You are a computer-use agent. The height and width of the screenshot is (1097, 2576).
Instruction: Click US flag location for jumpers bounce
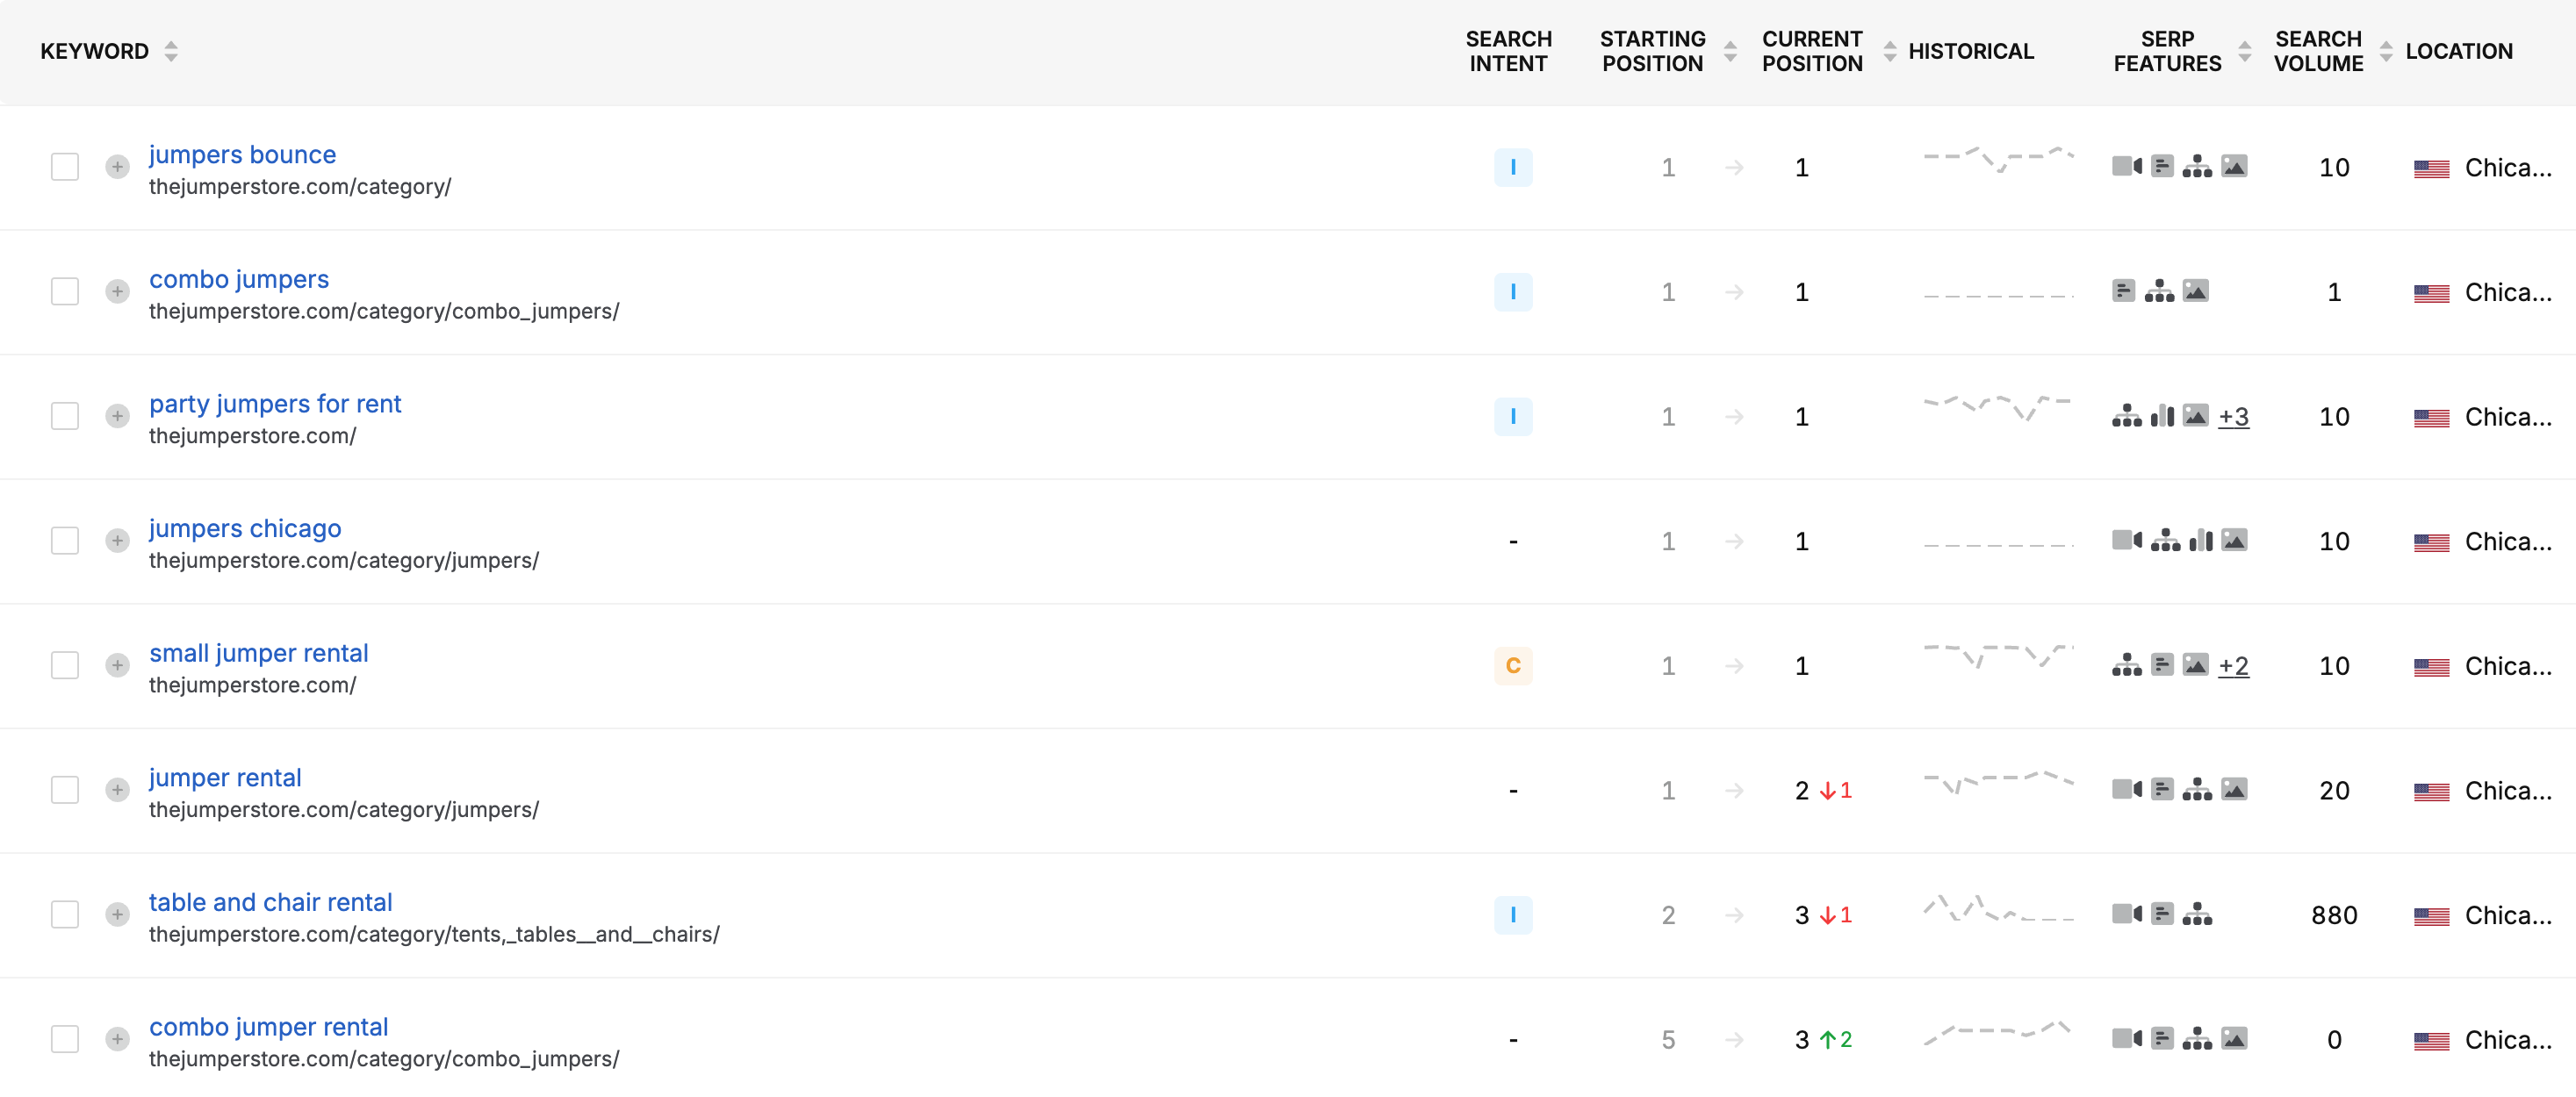[2431, 168]
